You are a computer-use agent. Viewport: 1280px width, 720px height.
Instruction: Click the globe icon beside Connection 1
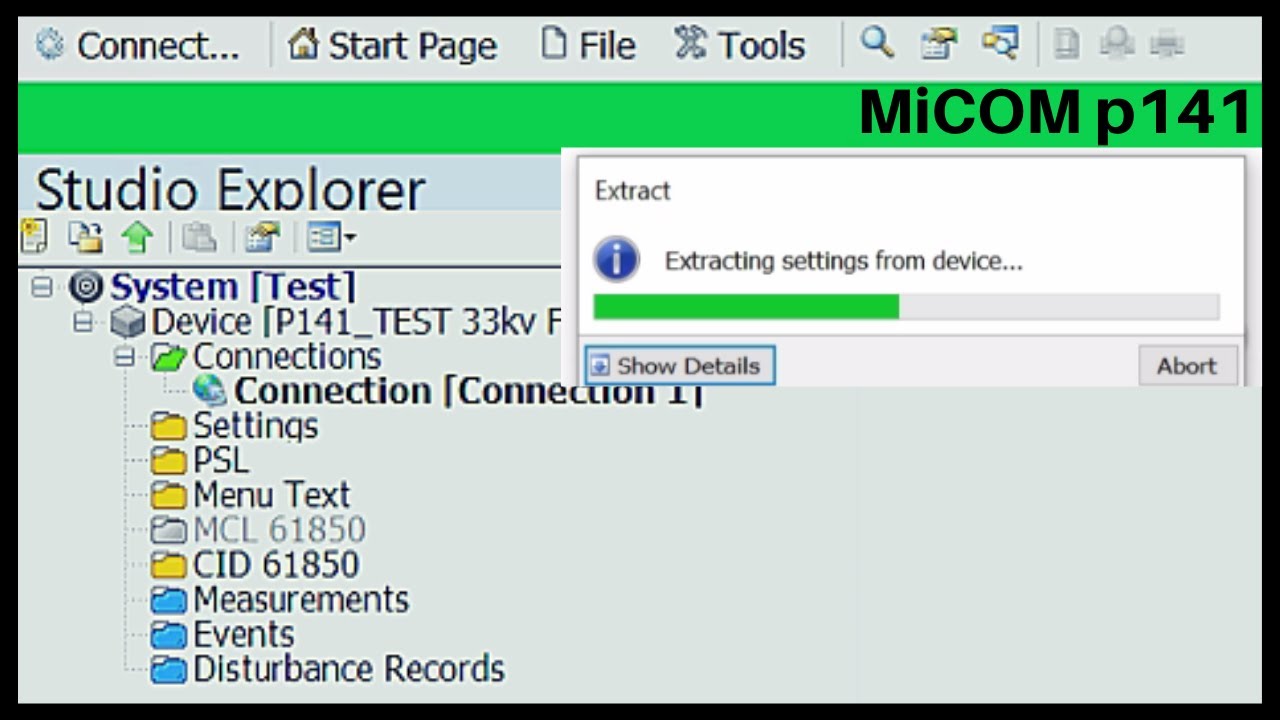(210, 392)
